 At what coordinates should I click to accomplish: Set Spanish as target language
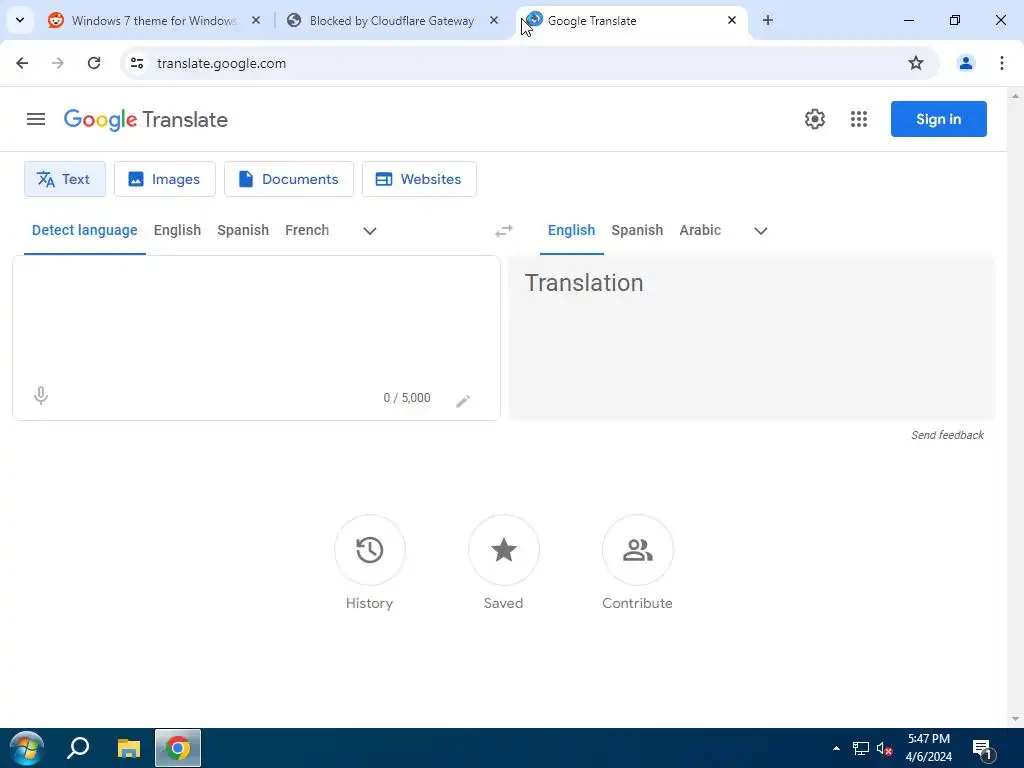coord(637,231)
